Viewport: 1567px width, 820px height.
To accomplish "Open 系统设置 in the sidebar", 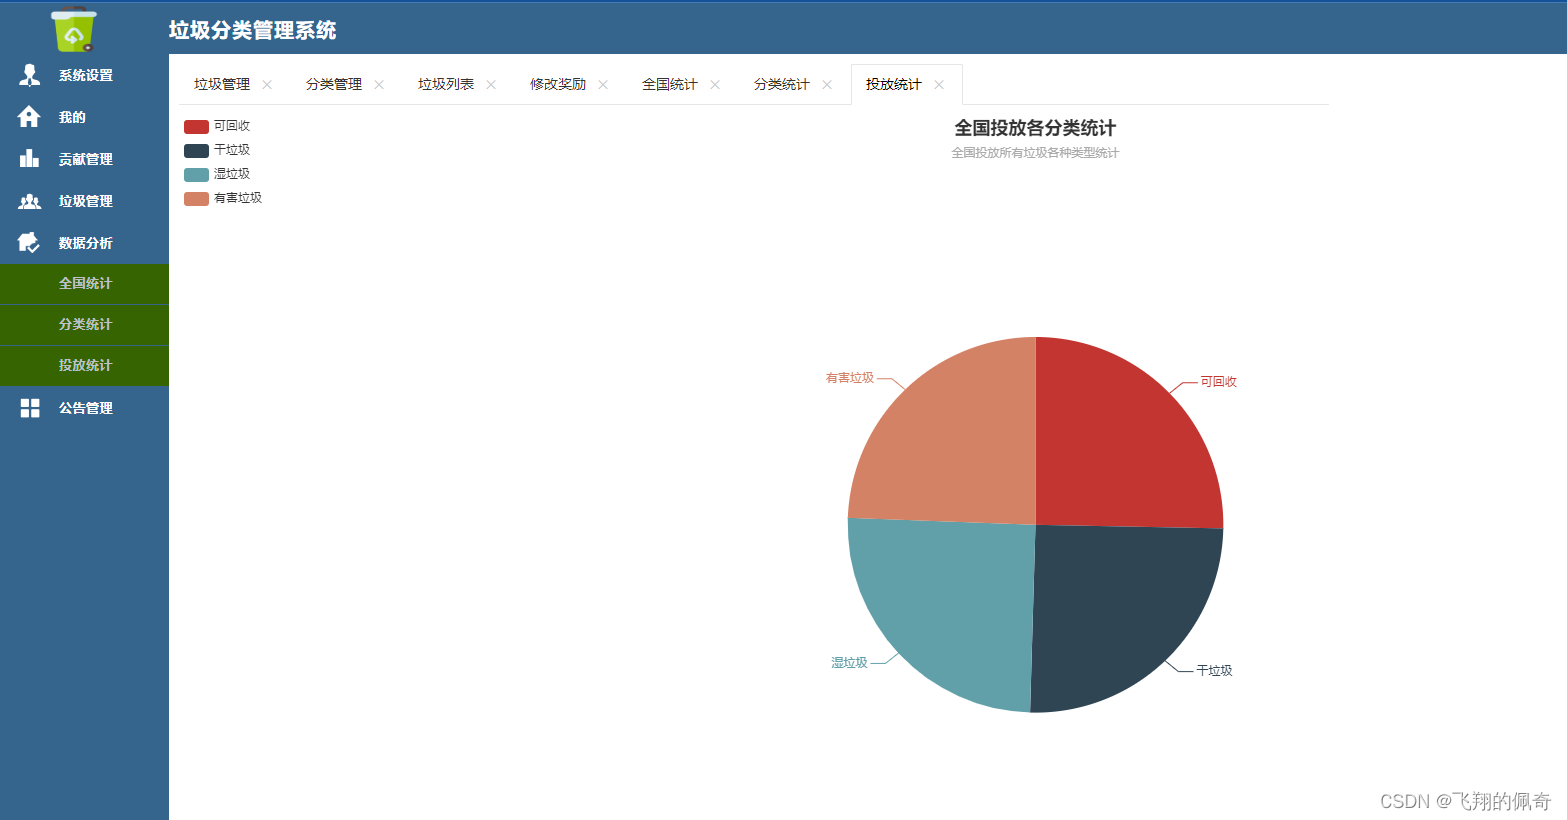I will pyautogui.click(x=84, y=75).
